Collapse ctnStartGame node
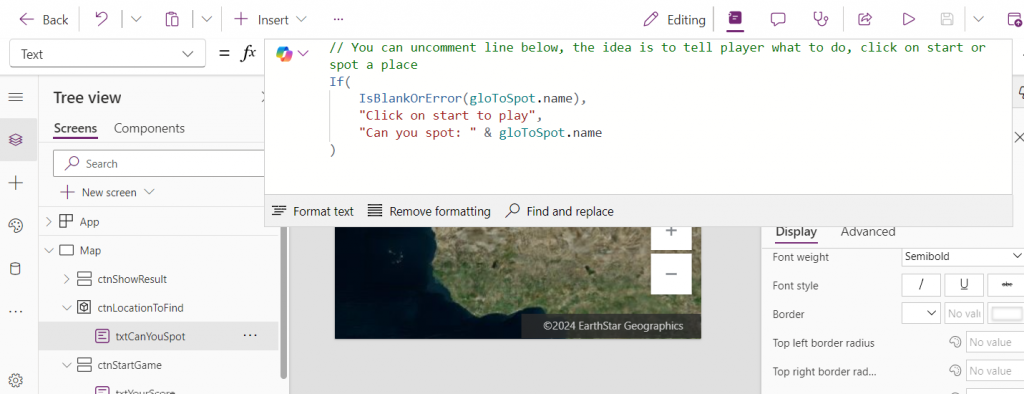This screenshot has height=394, width=1024. [x=66, y=365]
